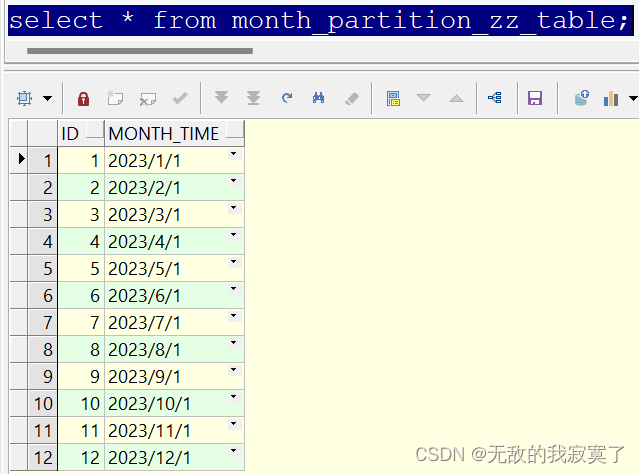Click the grid top-left corner selector cell
Screen dimensions: 639x474
tap(18, 133)
